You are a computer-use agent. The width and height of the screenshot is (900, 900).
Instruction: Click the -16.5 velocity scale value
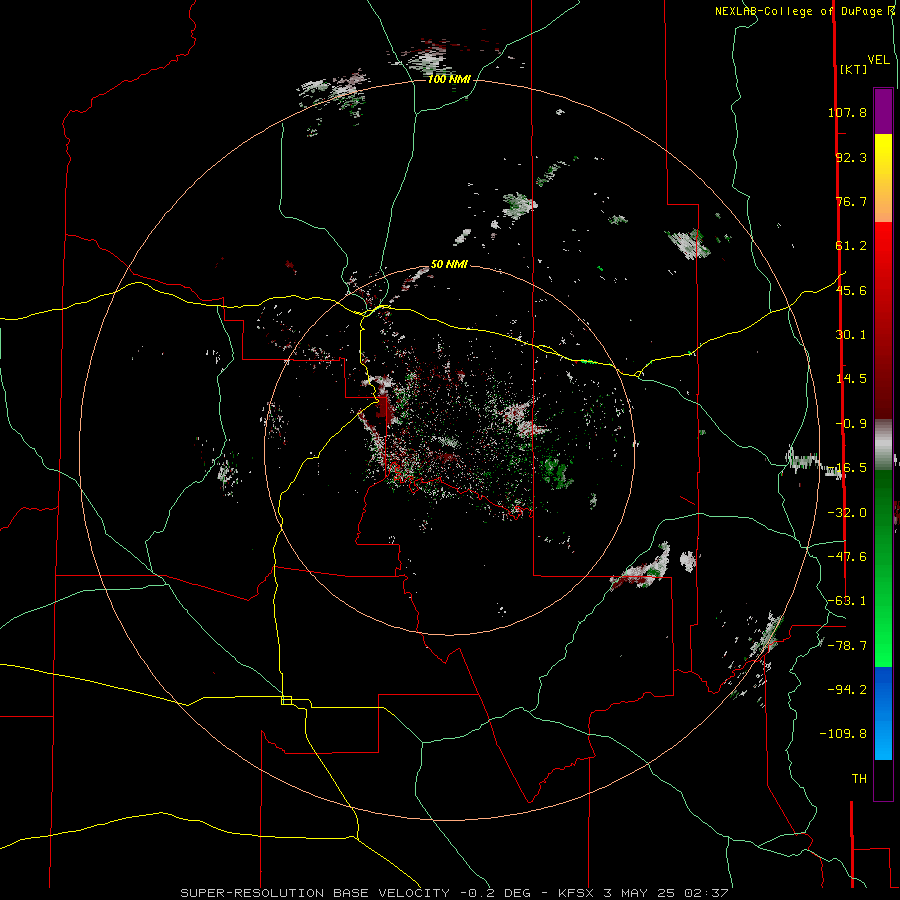[847, 468]
